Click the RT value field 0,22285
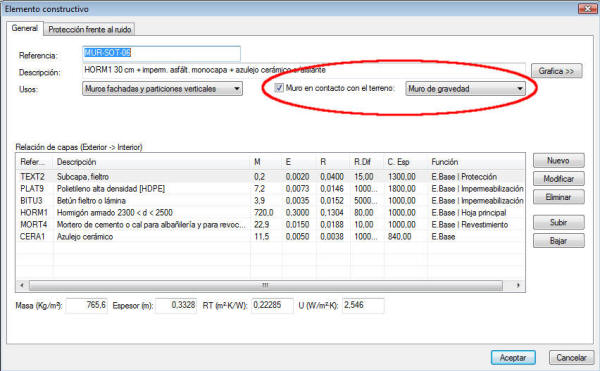Screen dimensions: 600x371 click(272, 305)
